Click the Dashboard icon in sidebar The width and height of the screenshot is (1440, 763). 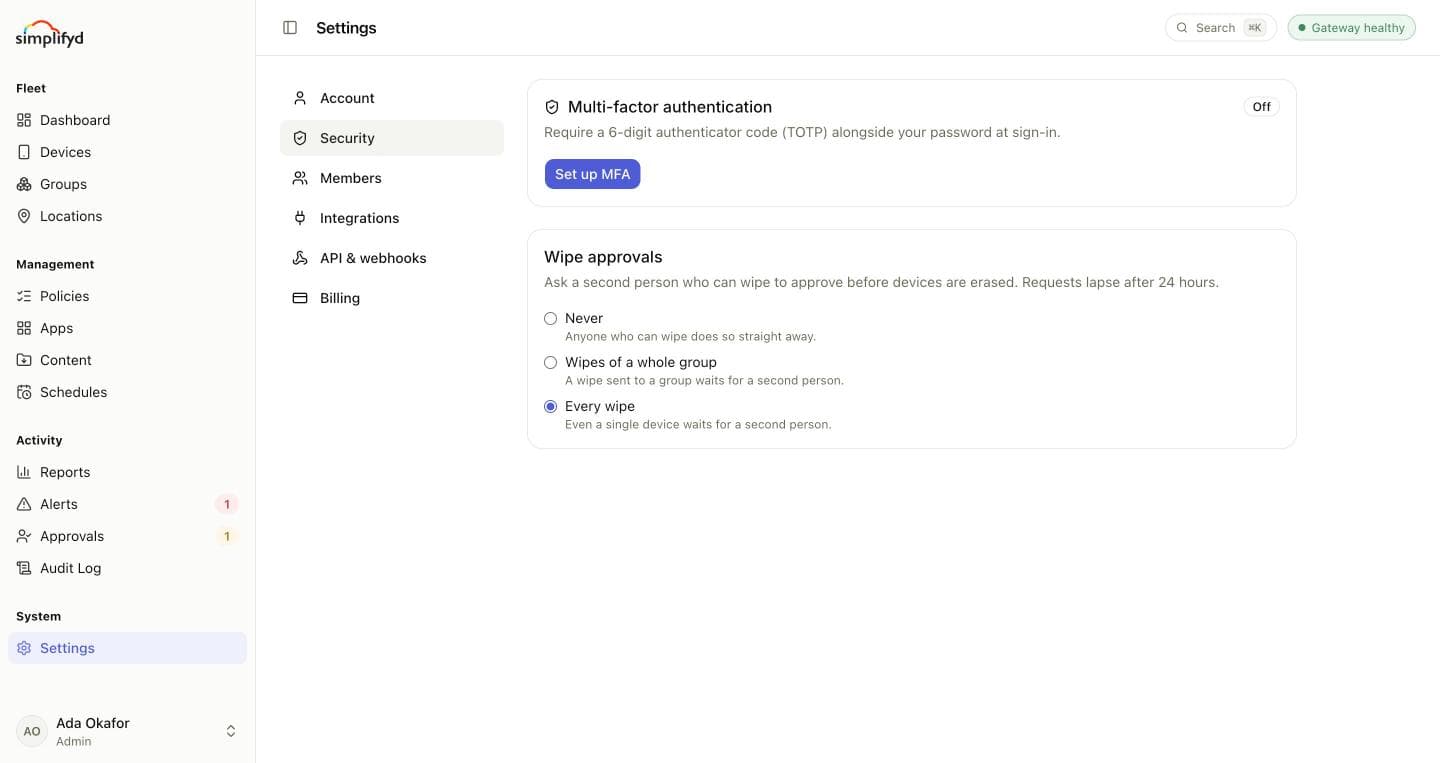(24, 120)
